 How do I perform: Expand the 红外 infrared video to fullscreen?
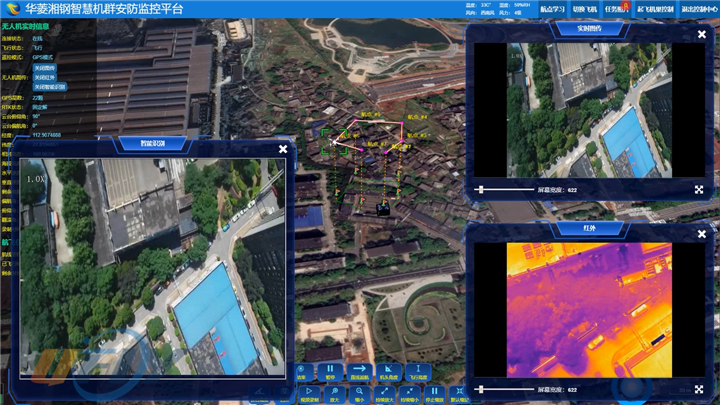click(699, 389)
